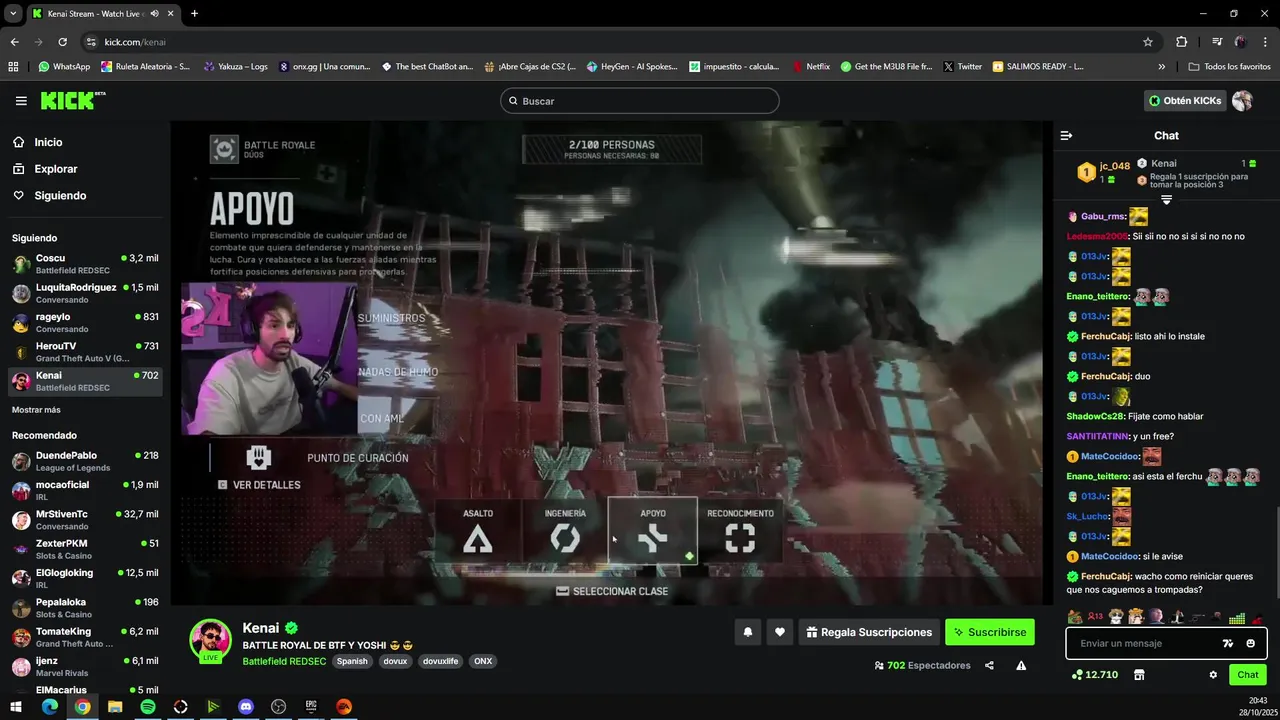
Task: Open chat settings gear
Action: tap(1213, 675)
